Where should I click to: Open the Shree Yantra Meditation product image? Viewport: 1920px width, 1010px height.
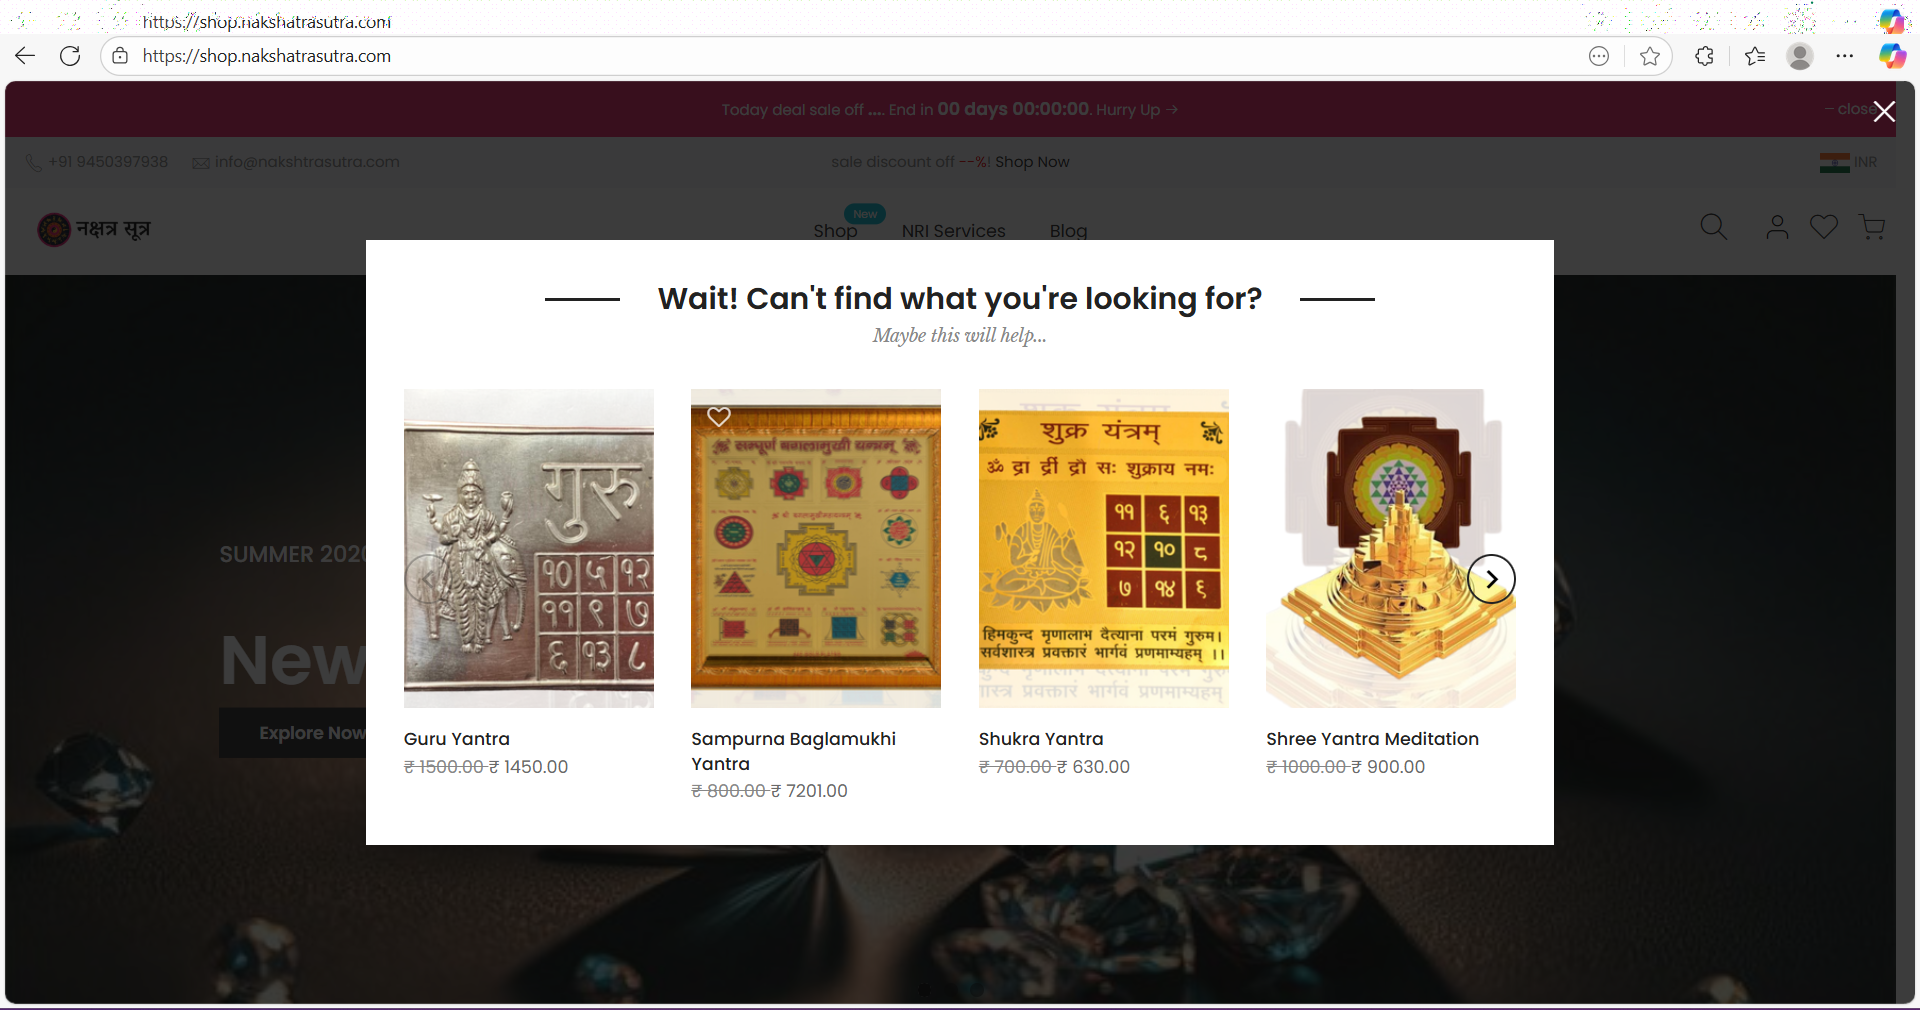[1390, 548]
